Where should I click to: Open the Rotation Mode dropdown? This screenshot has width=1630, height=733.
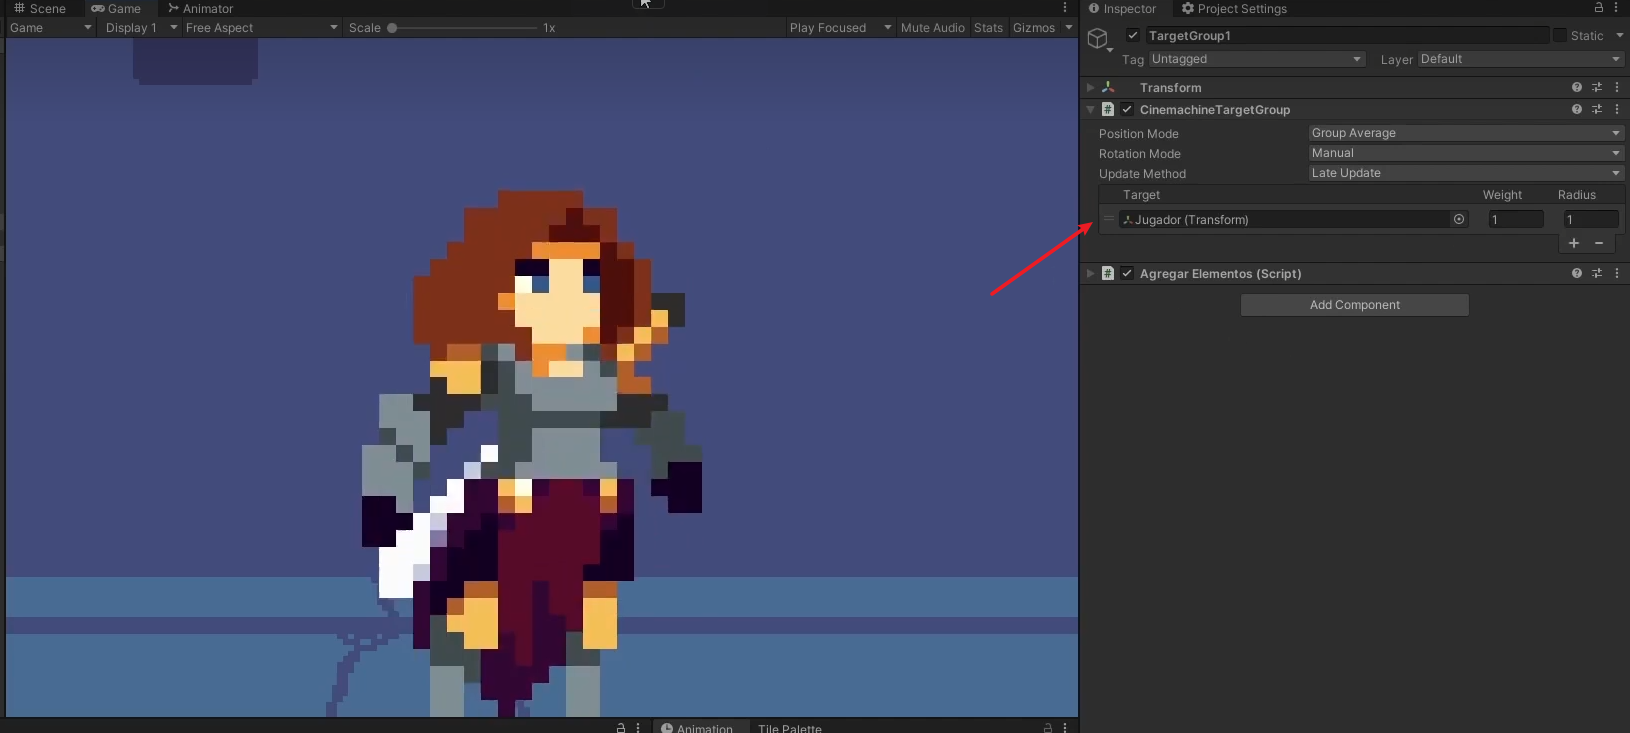[x=1466, y=153]
